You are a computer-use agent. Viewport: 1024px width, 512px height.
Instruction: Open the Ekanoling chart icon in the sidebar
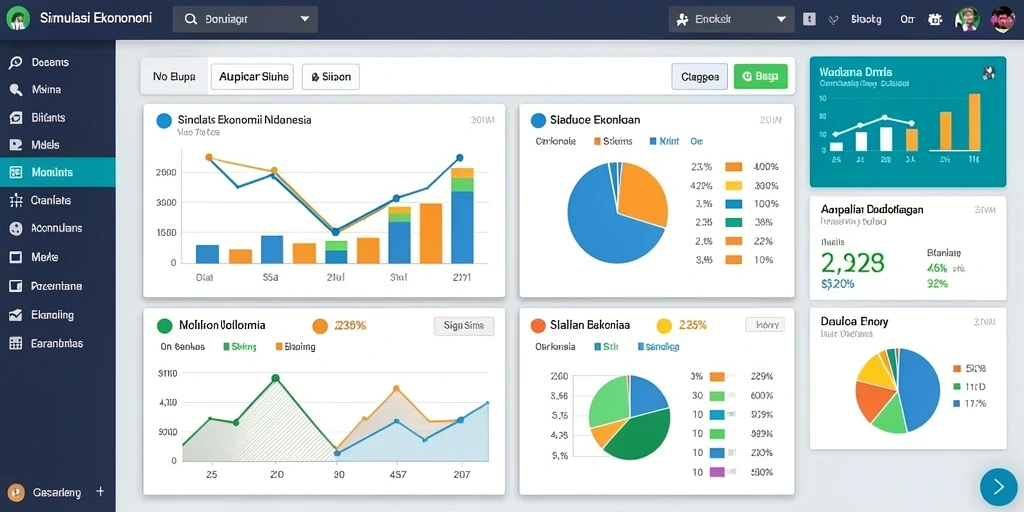click(16, 315)
